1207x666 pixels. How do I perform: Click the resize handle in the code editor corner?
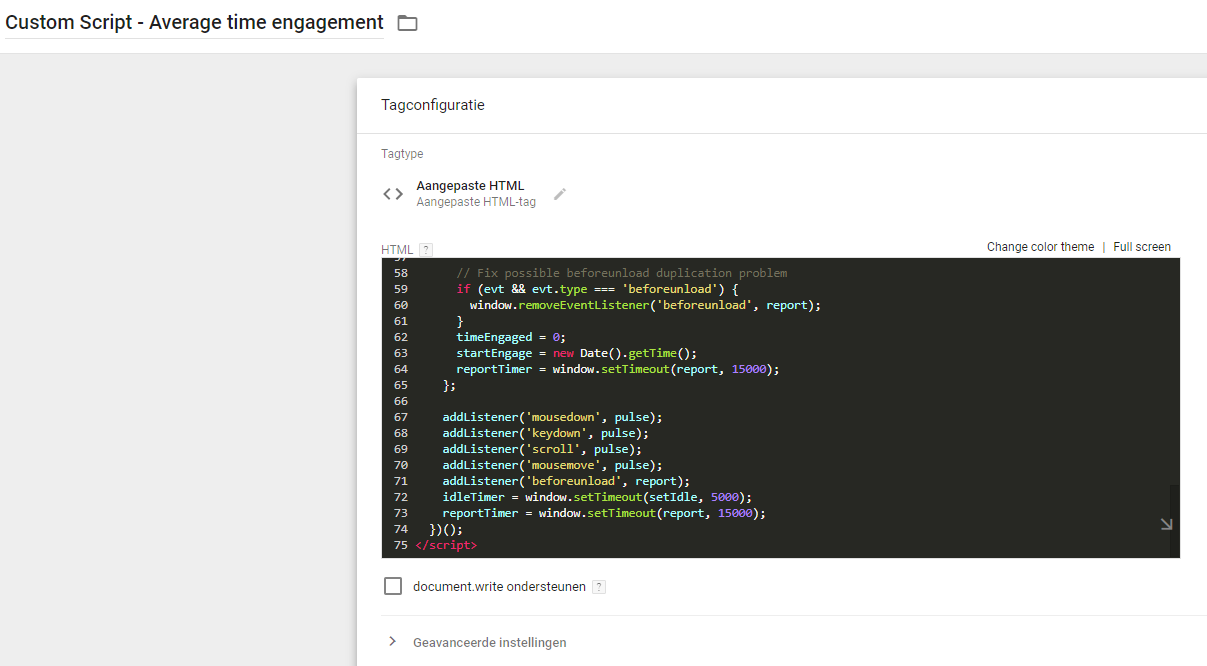tap(1166, 524)
